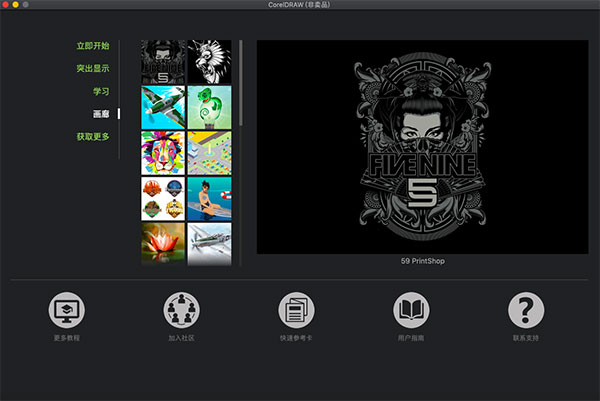Screen dimensions: 600x401
Task: Click the 加入社区 label
Action: (181, 338)
